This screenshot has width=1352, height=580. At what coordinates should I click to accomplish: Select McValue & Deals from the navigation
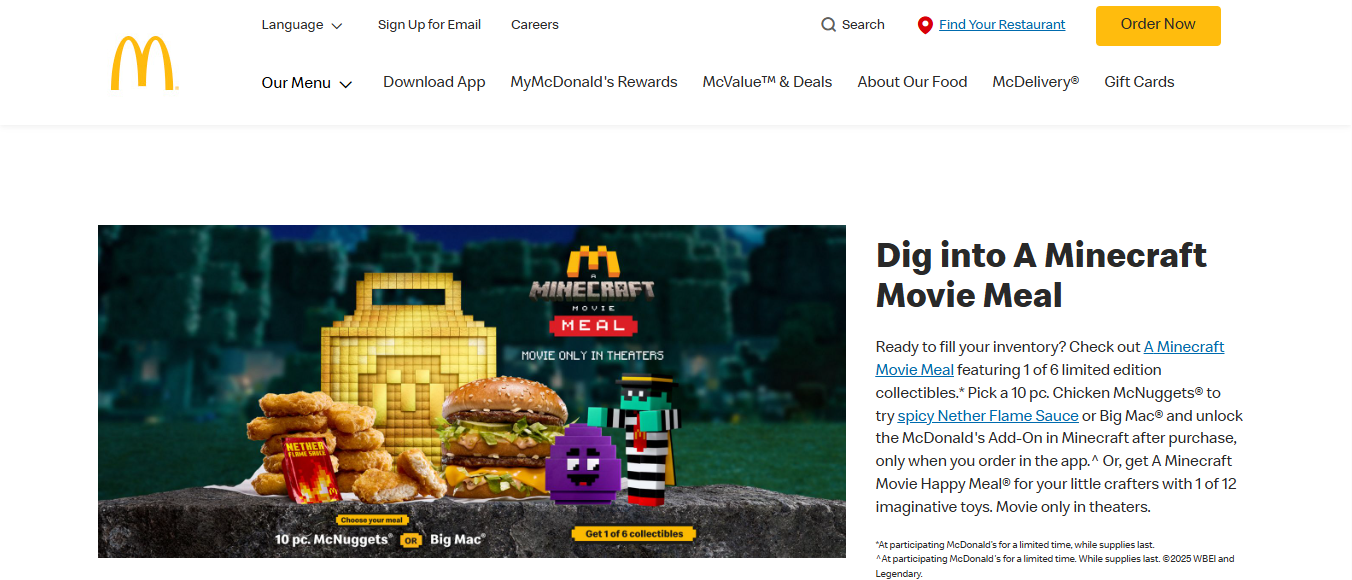click(767, 82)
